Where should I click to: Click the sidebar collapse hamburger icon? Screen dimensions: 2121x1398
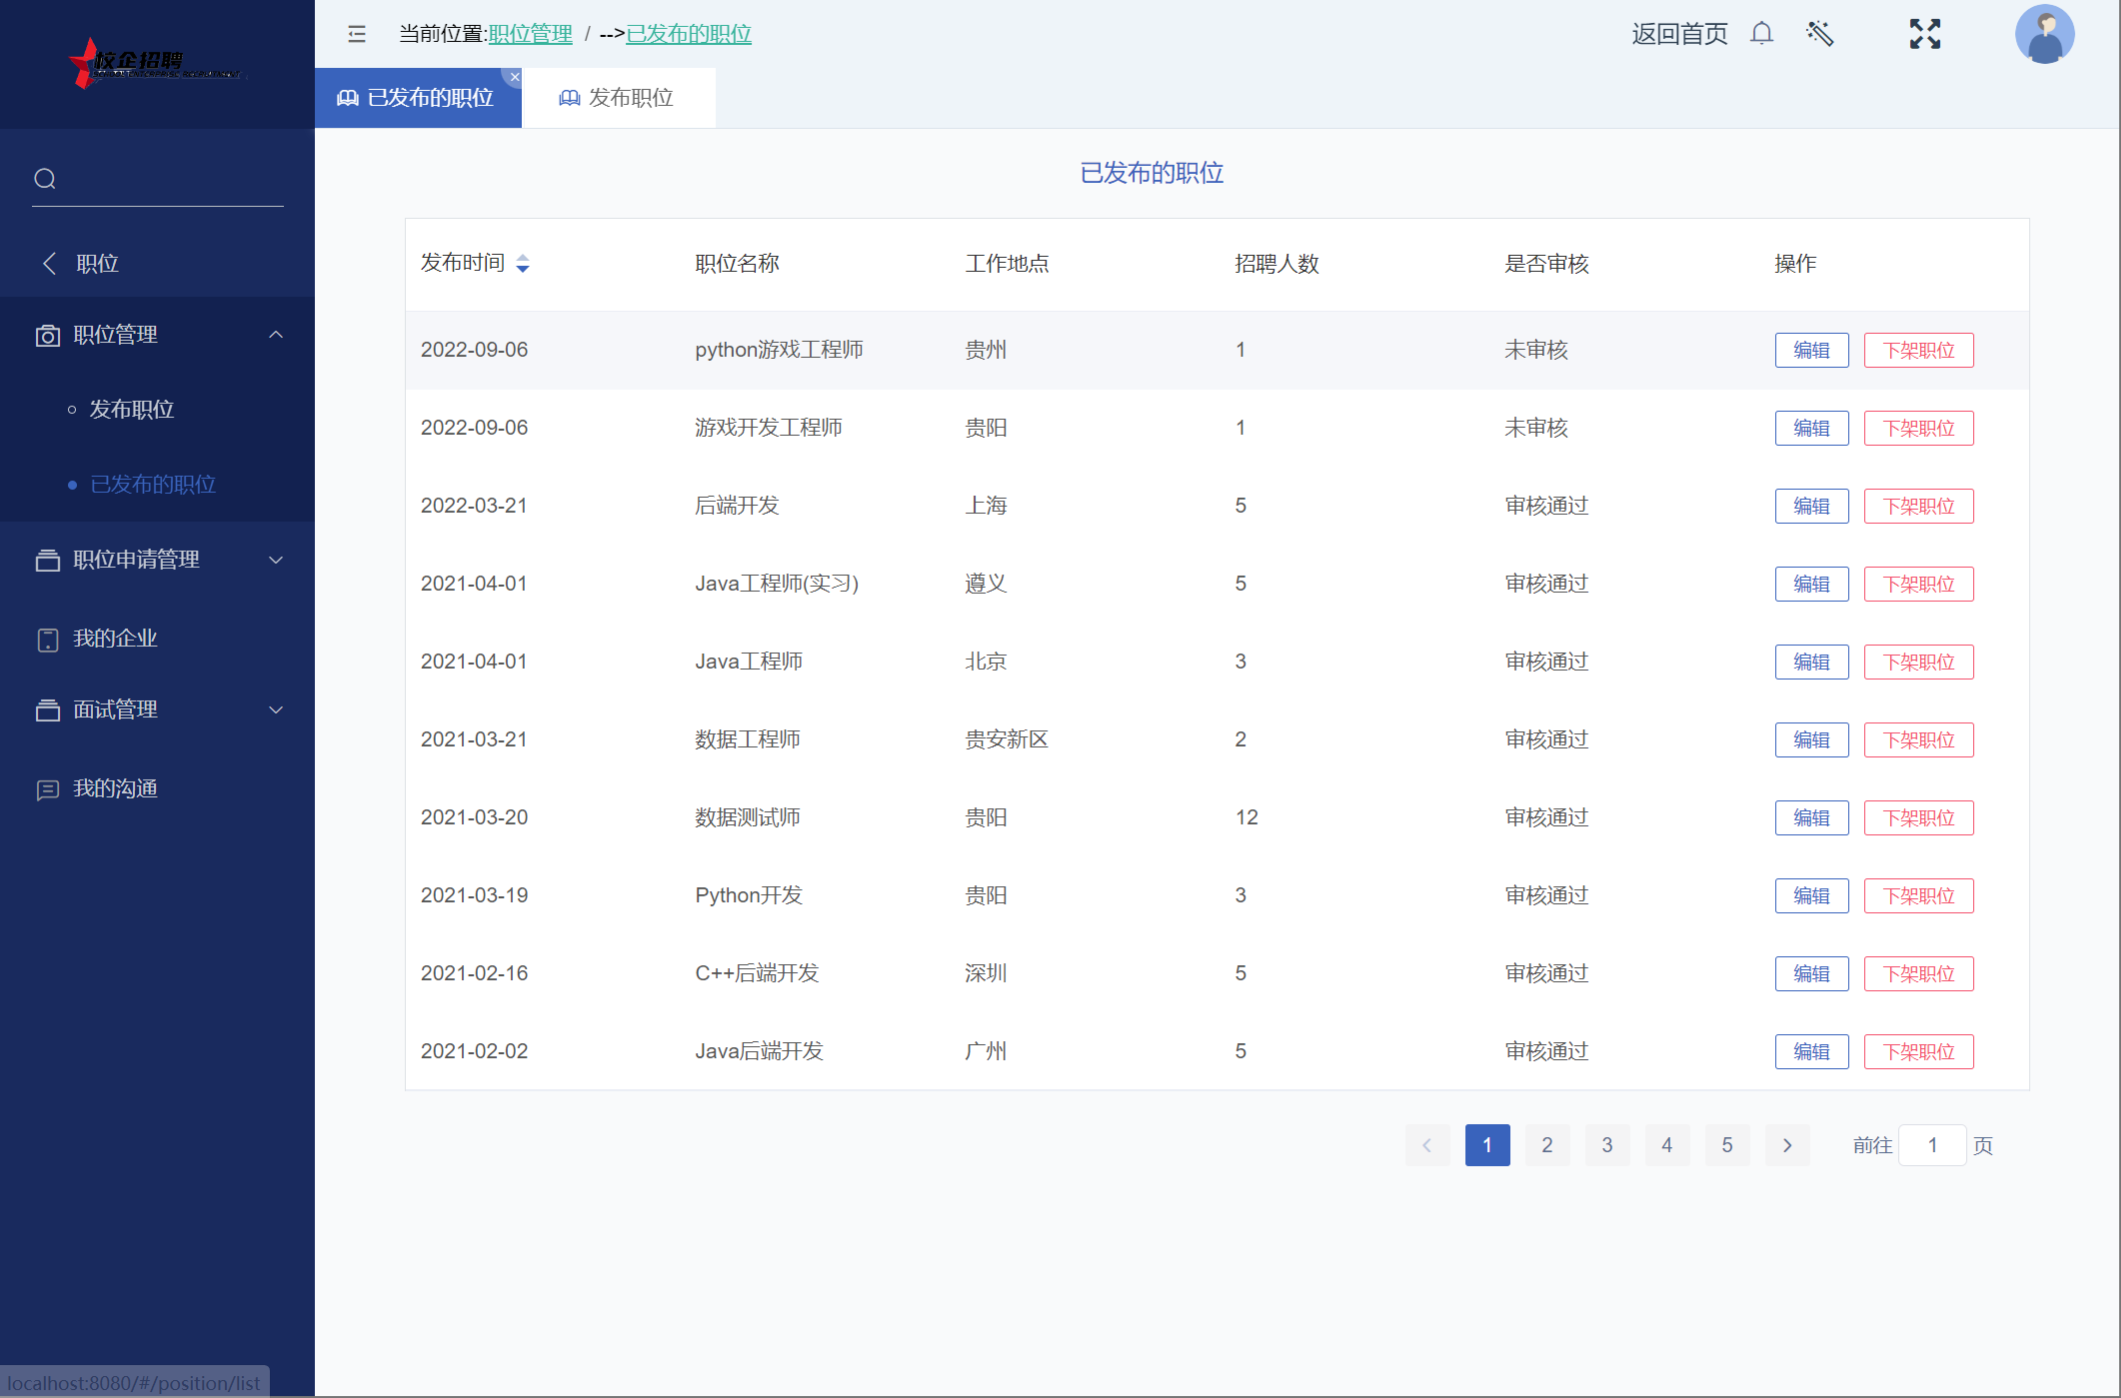click(x=356, y=34)
